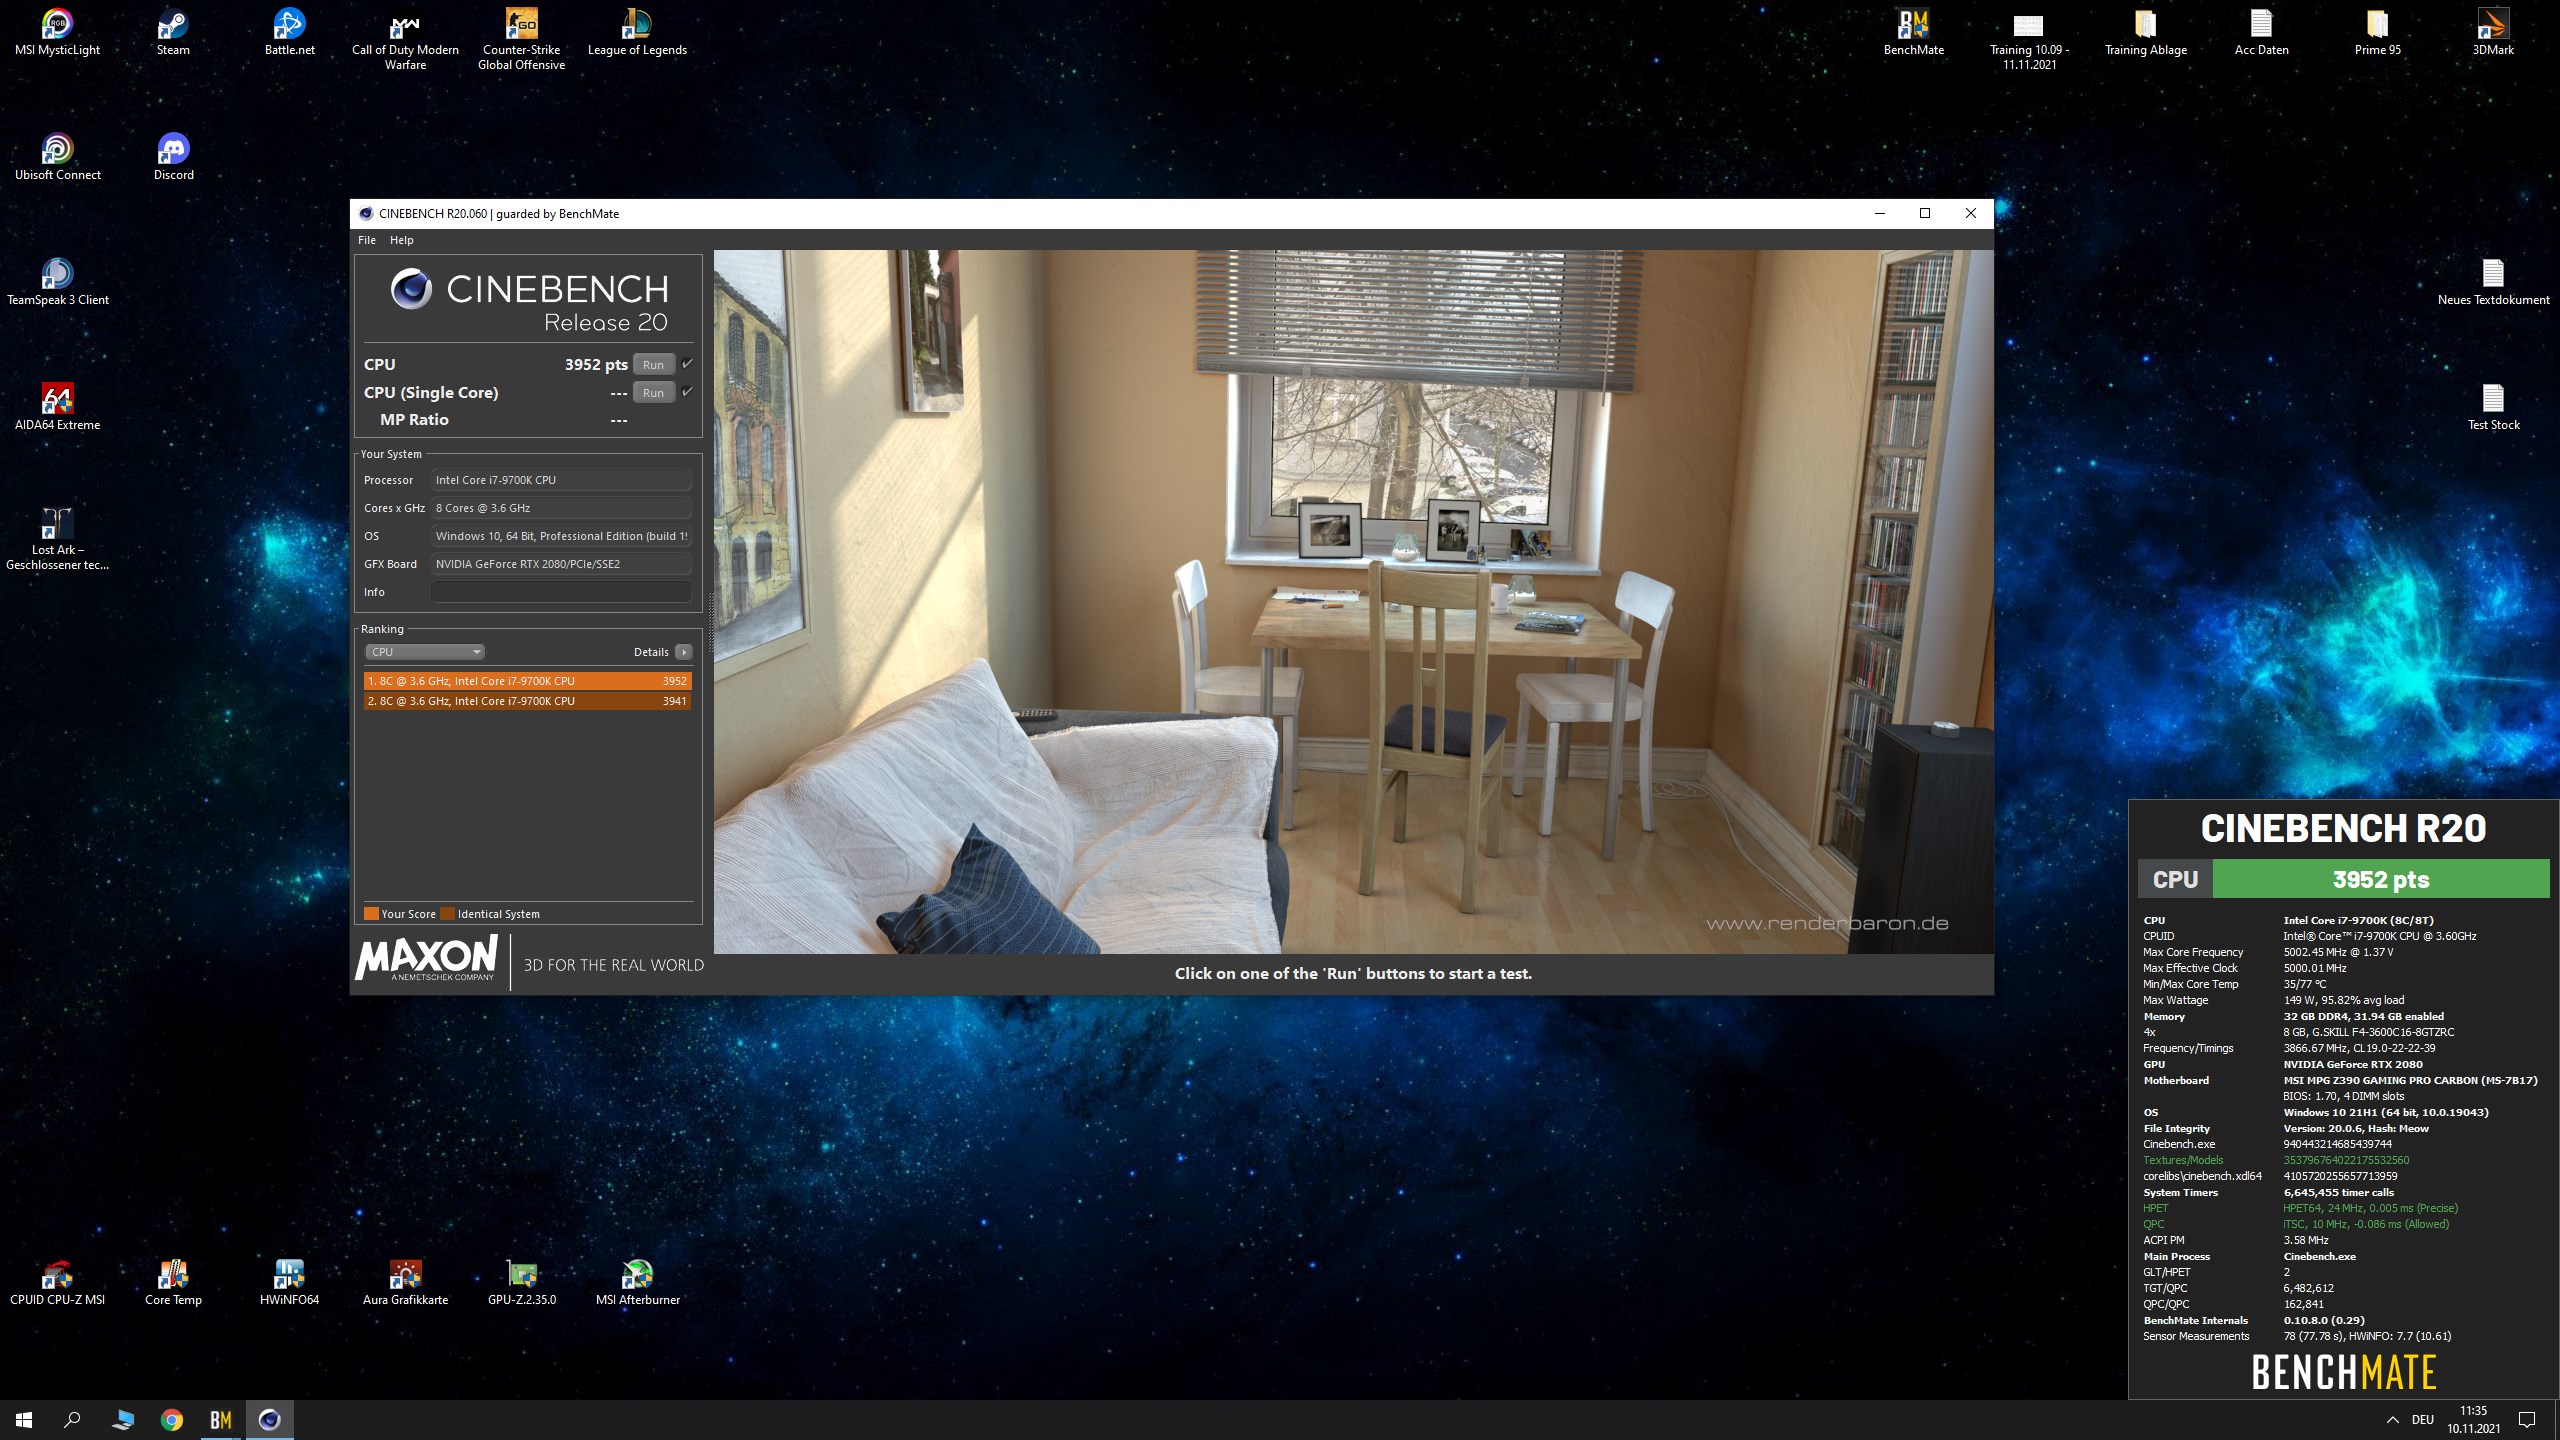Screen dimensions: 2560x1440
Task: Open BenchMate desktop shortcut
Action: tap(1913, 32)
